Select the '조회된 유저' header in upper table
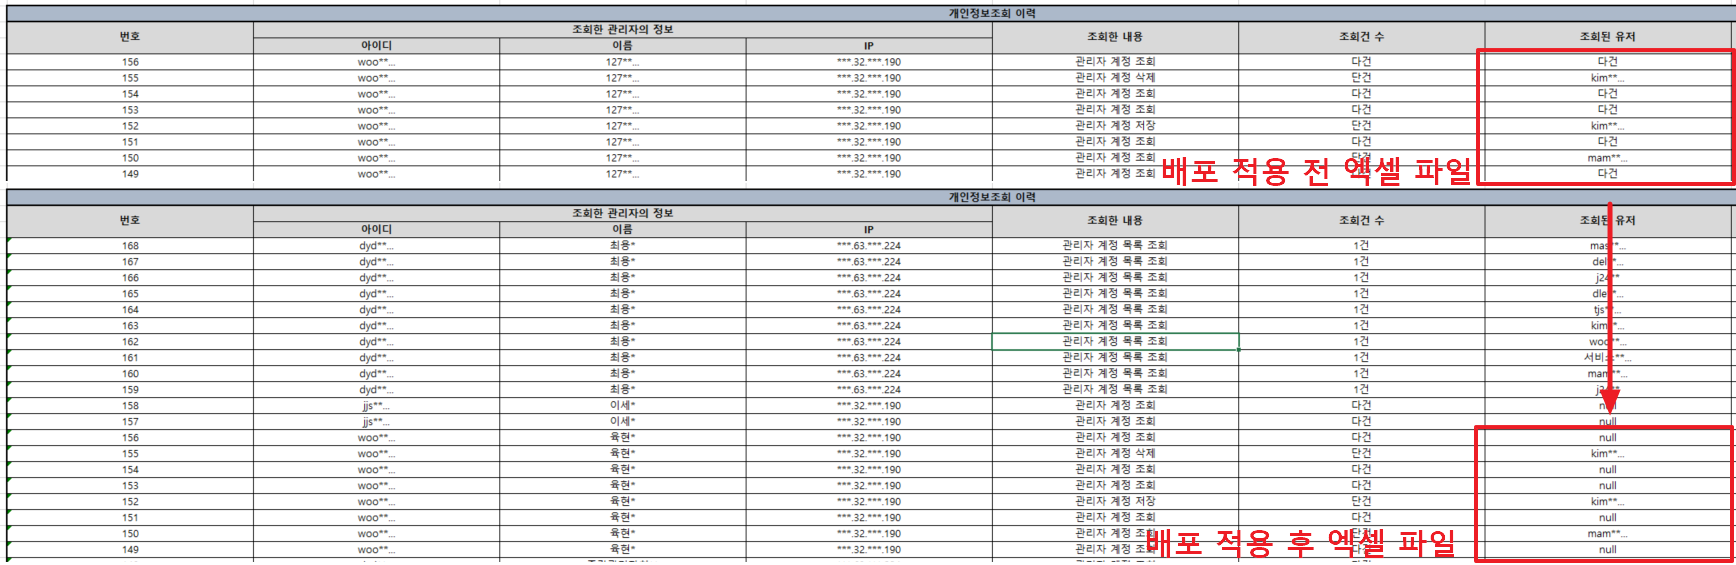Image resolution: width=1736 pixels, height=565 pixels. (1607, 37)
